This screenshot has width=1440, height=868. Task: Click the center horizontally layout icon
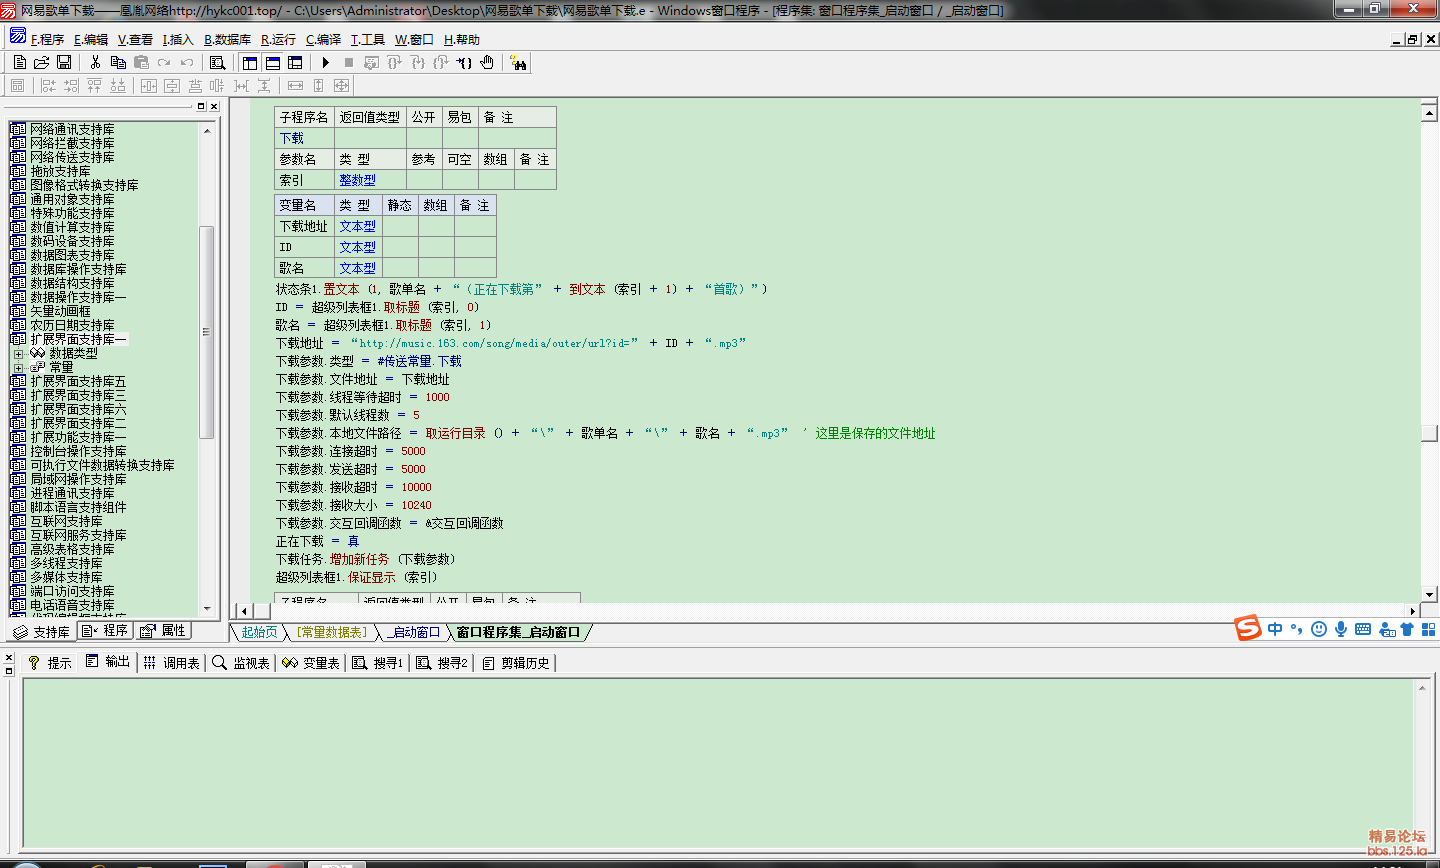point(149,86)
